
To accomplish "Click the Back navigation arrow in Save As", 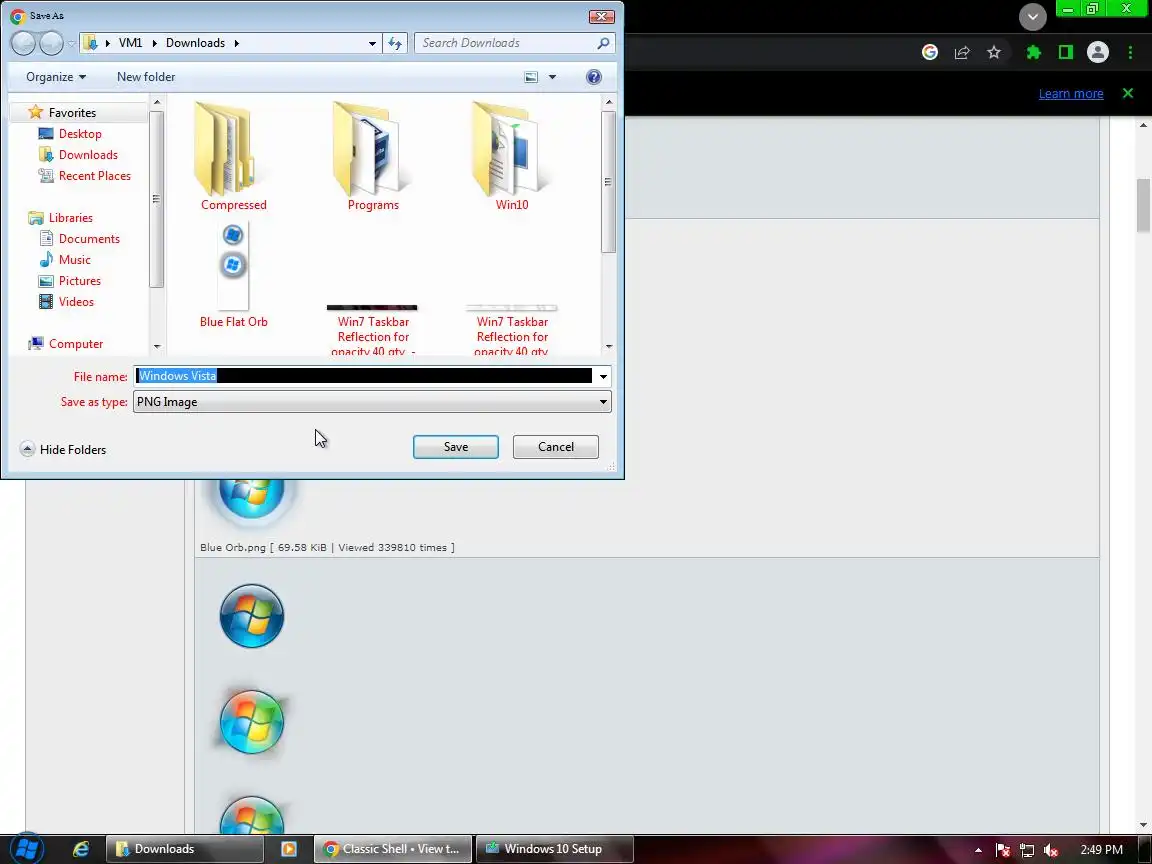I will tap(24, 43).
